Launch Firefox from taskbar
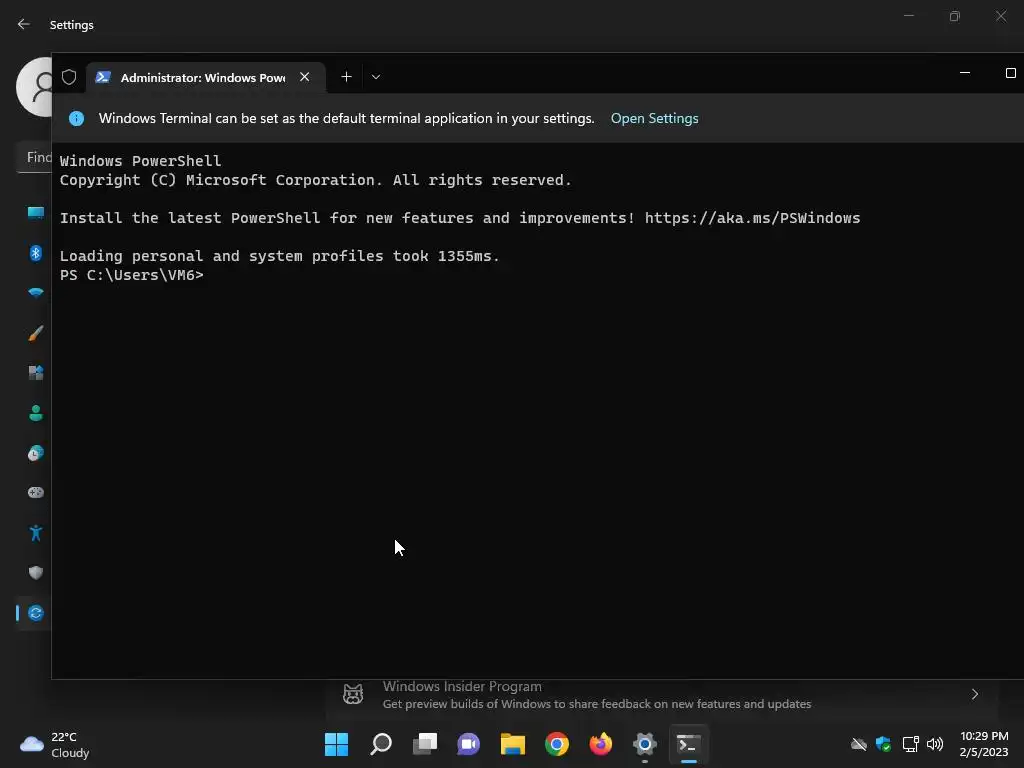 point(600,744)
